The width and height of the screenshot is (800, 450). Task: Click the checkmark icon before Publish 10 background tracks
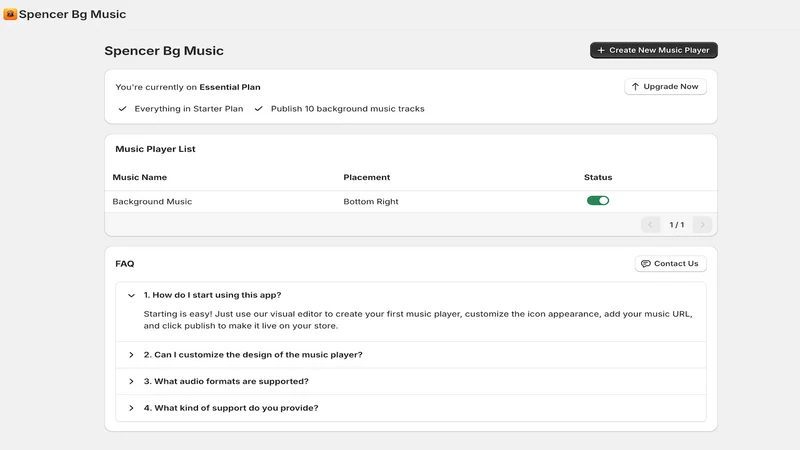[259, 109]
